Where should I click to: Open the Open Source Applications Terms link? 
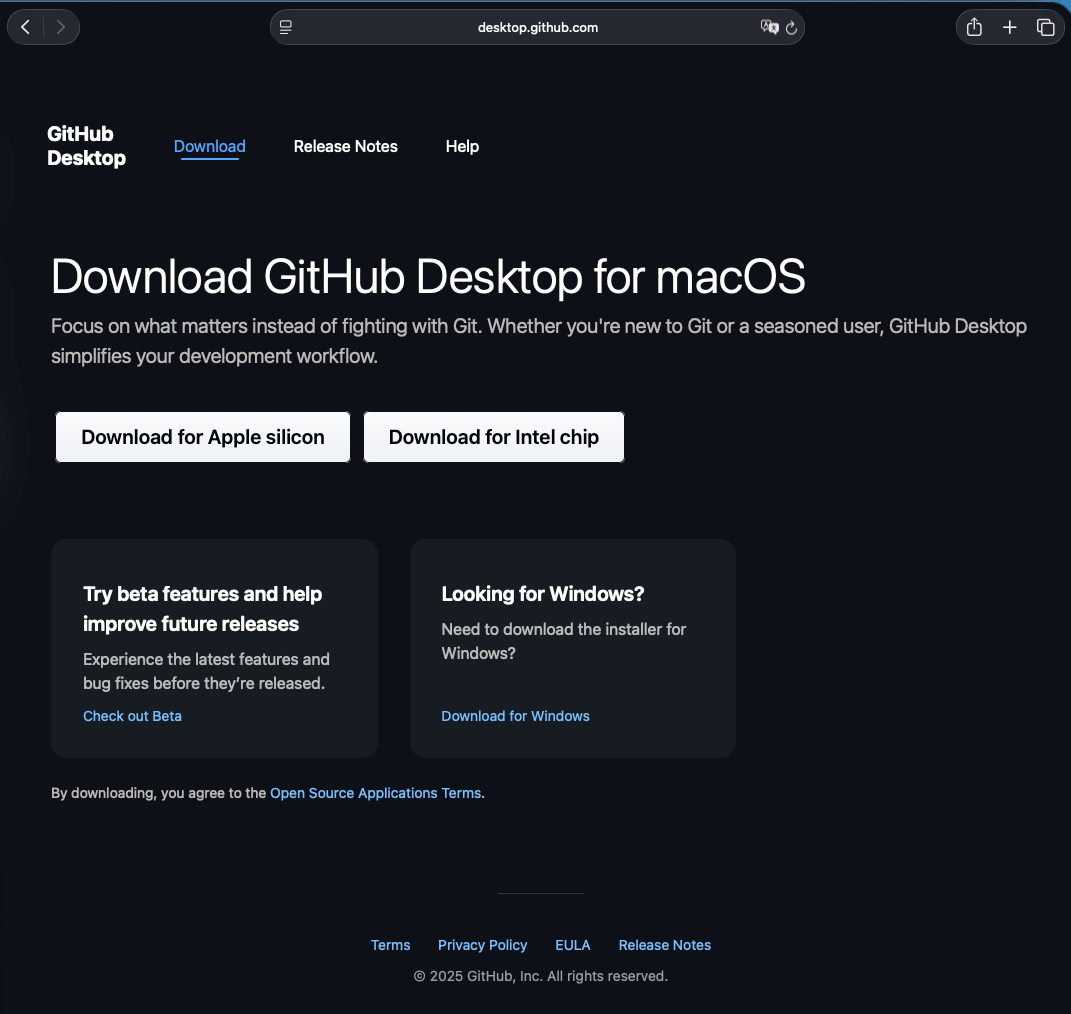376,793
